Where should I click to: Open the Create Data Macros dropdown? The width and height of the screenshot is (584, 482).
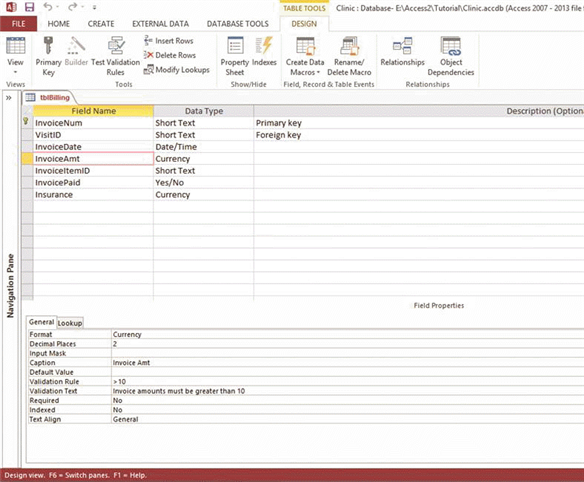point(305,56)
